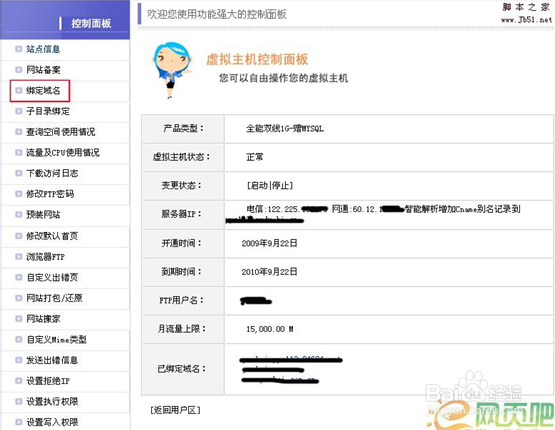This screenshot has height=430, width=555.
Task: Open 发送出错信息 entry
Action: [52, 360]
